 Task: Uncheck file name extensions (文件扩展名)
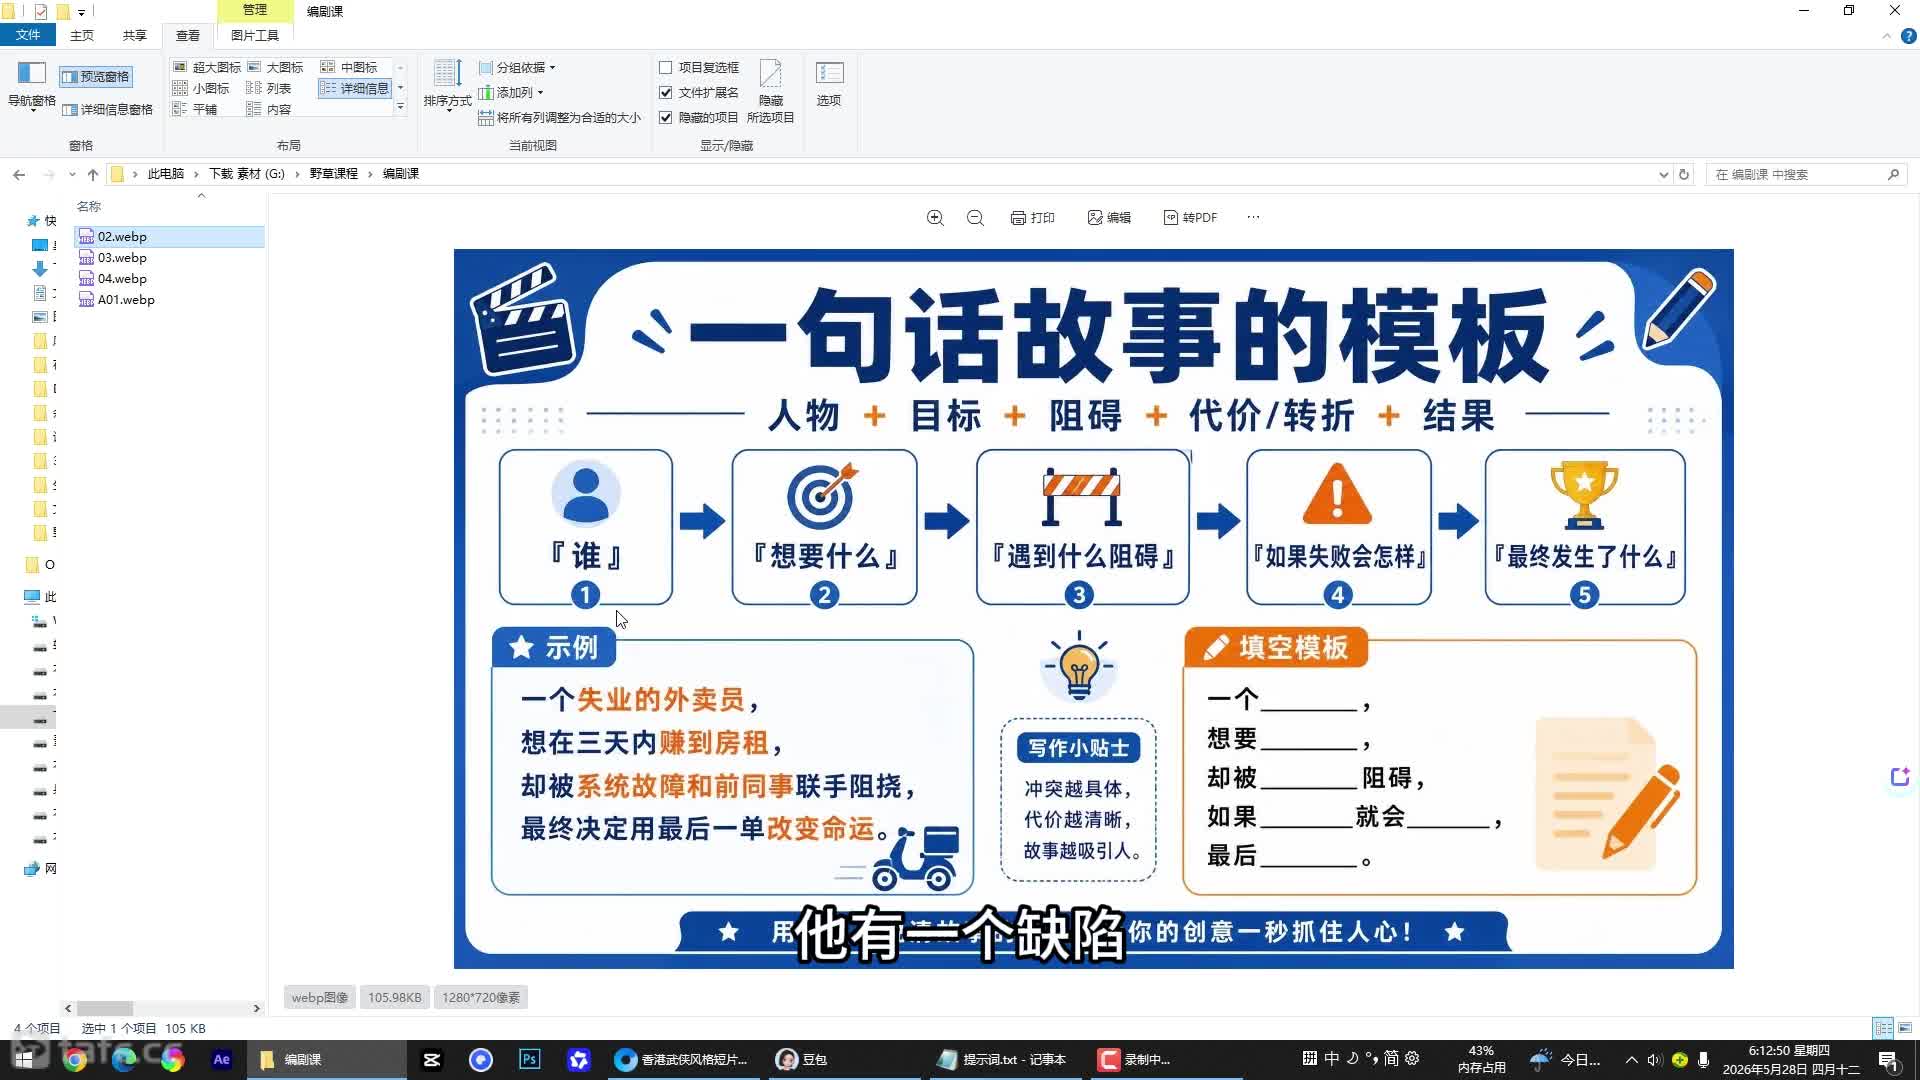(x=665, y=92)
